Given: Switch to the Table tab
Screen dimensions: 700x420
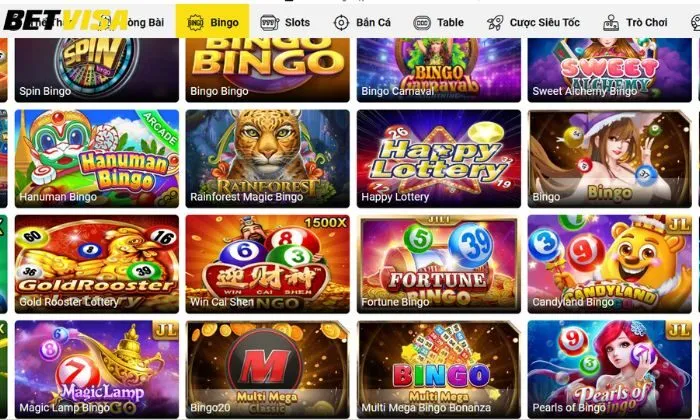Looking at the screenshot, I should coord(438,22).
